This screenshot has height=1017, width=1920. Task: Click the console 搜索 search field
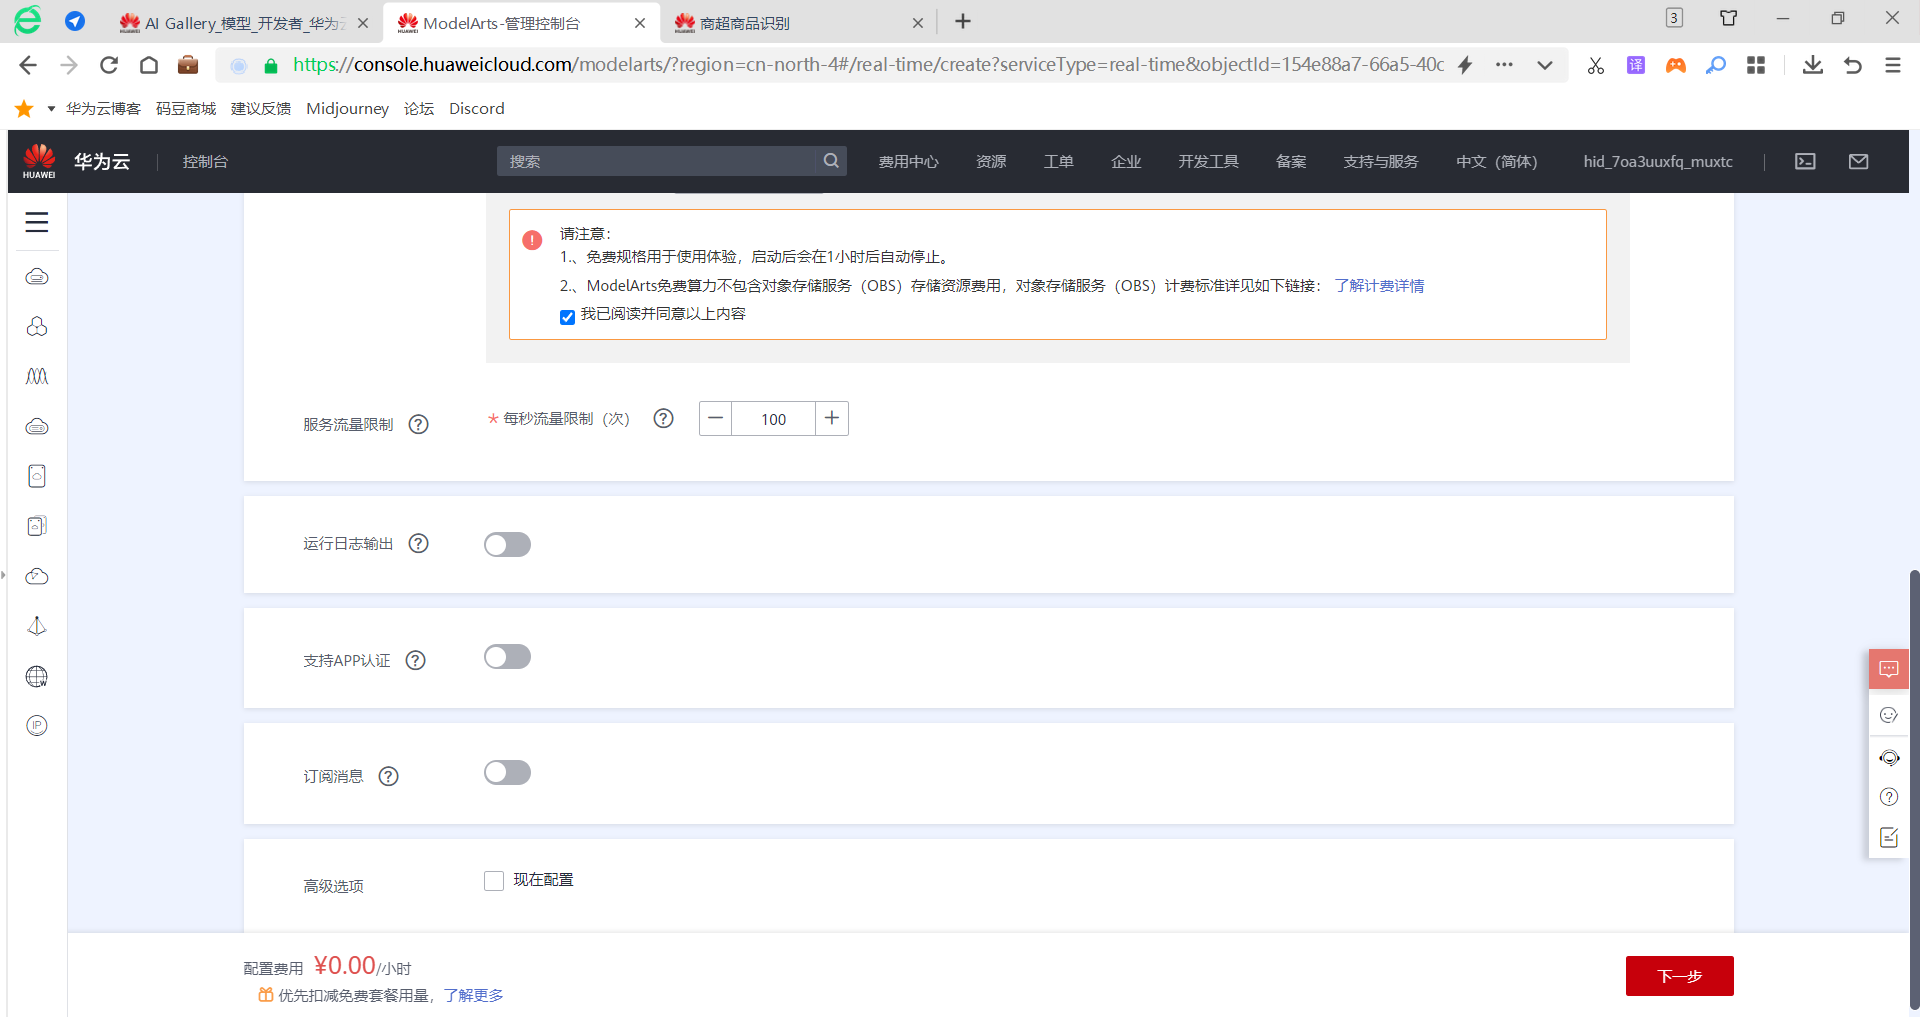pos(660,161)
